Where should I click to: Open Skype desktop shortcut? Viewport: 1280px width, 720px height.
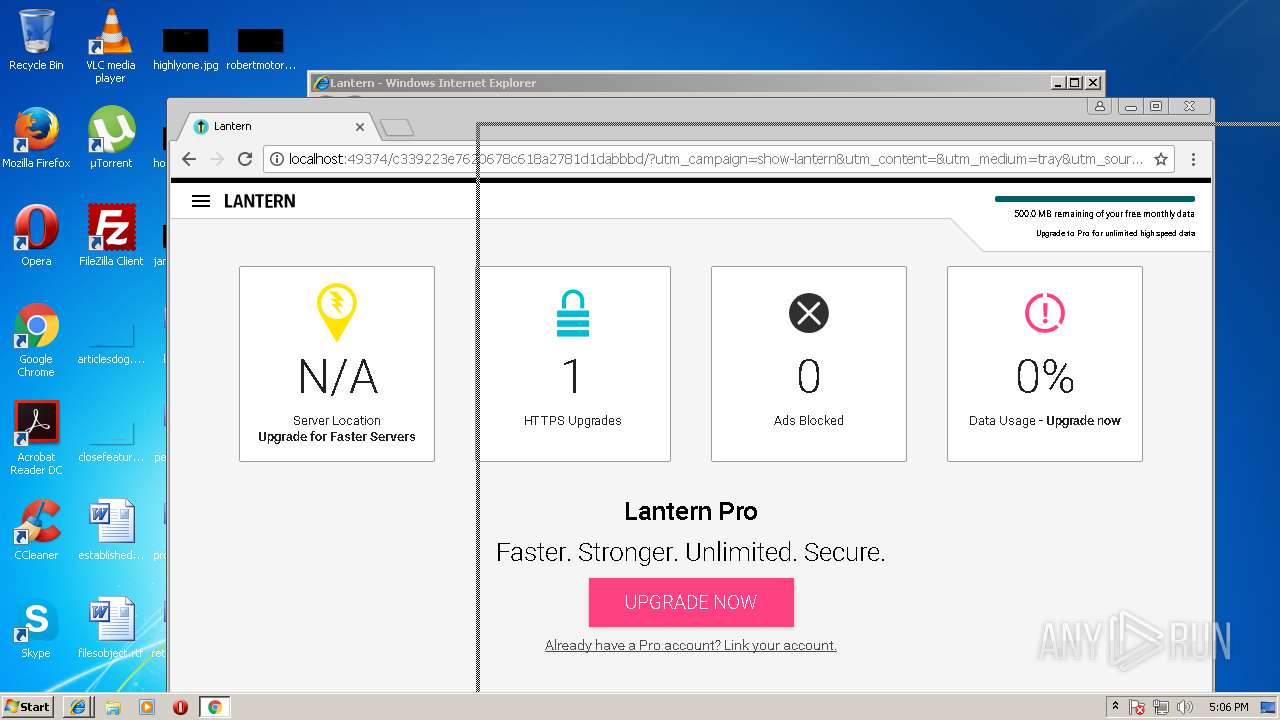click(36, 628)
